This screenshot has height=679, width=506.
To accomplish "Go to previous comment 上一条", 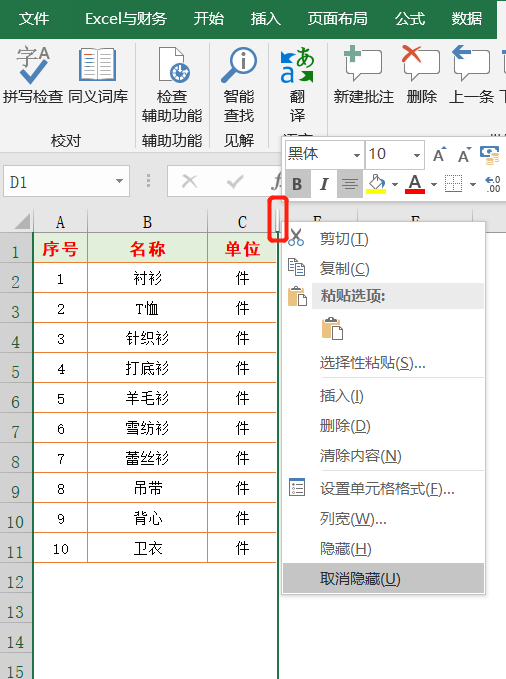I will [x=471, y=75].
